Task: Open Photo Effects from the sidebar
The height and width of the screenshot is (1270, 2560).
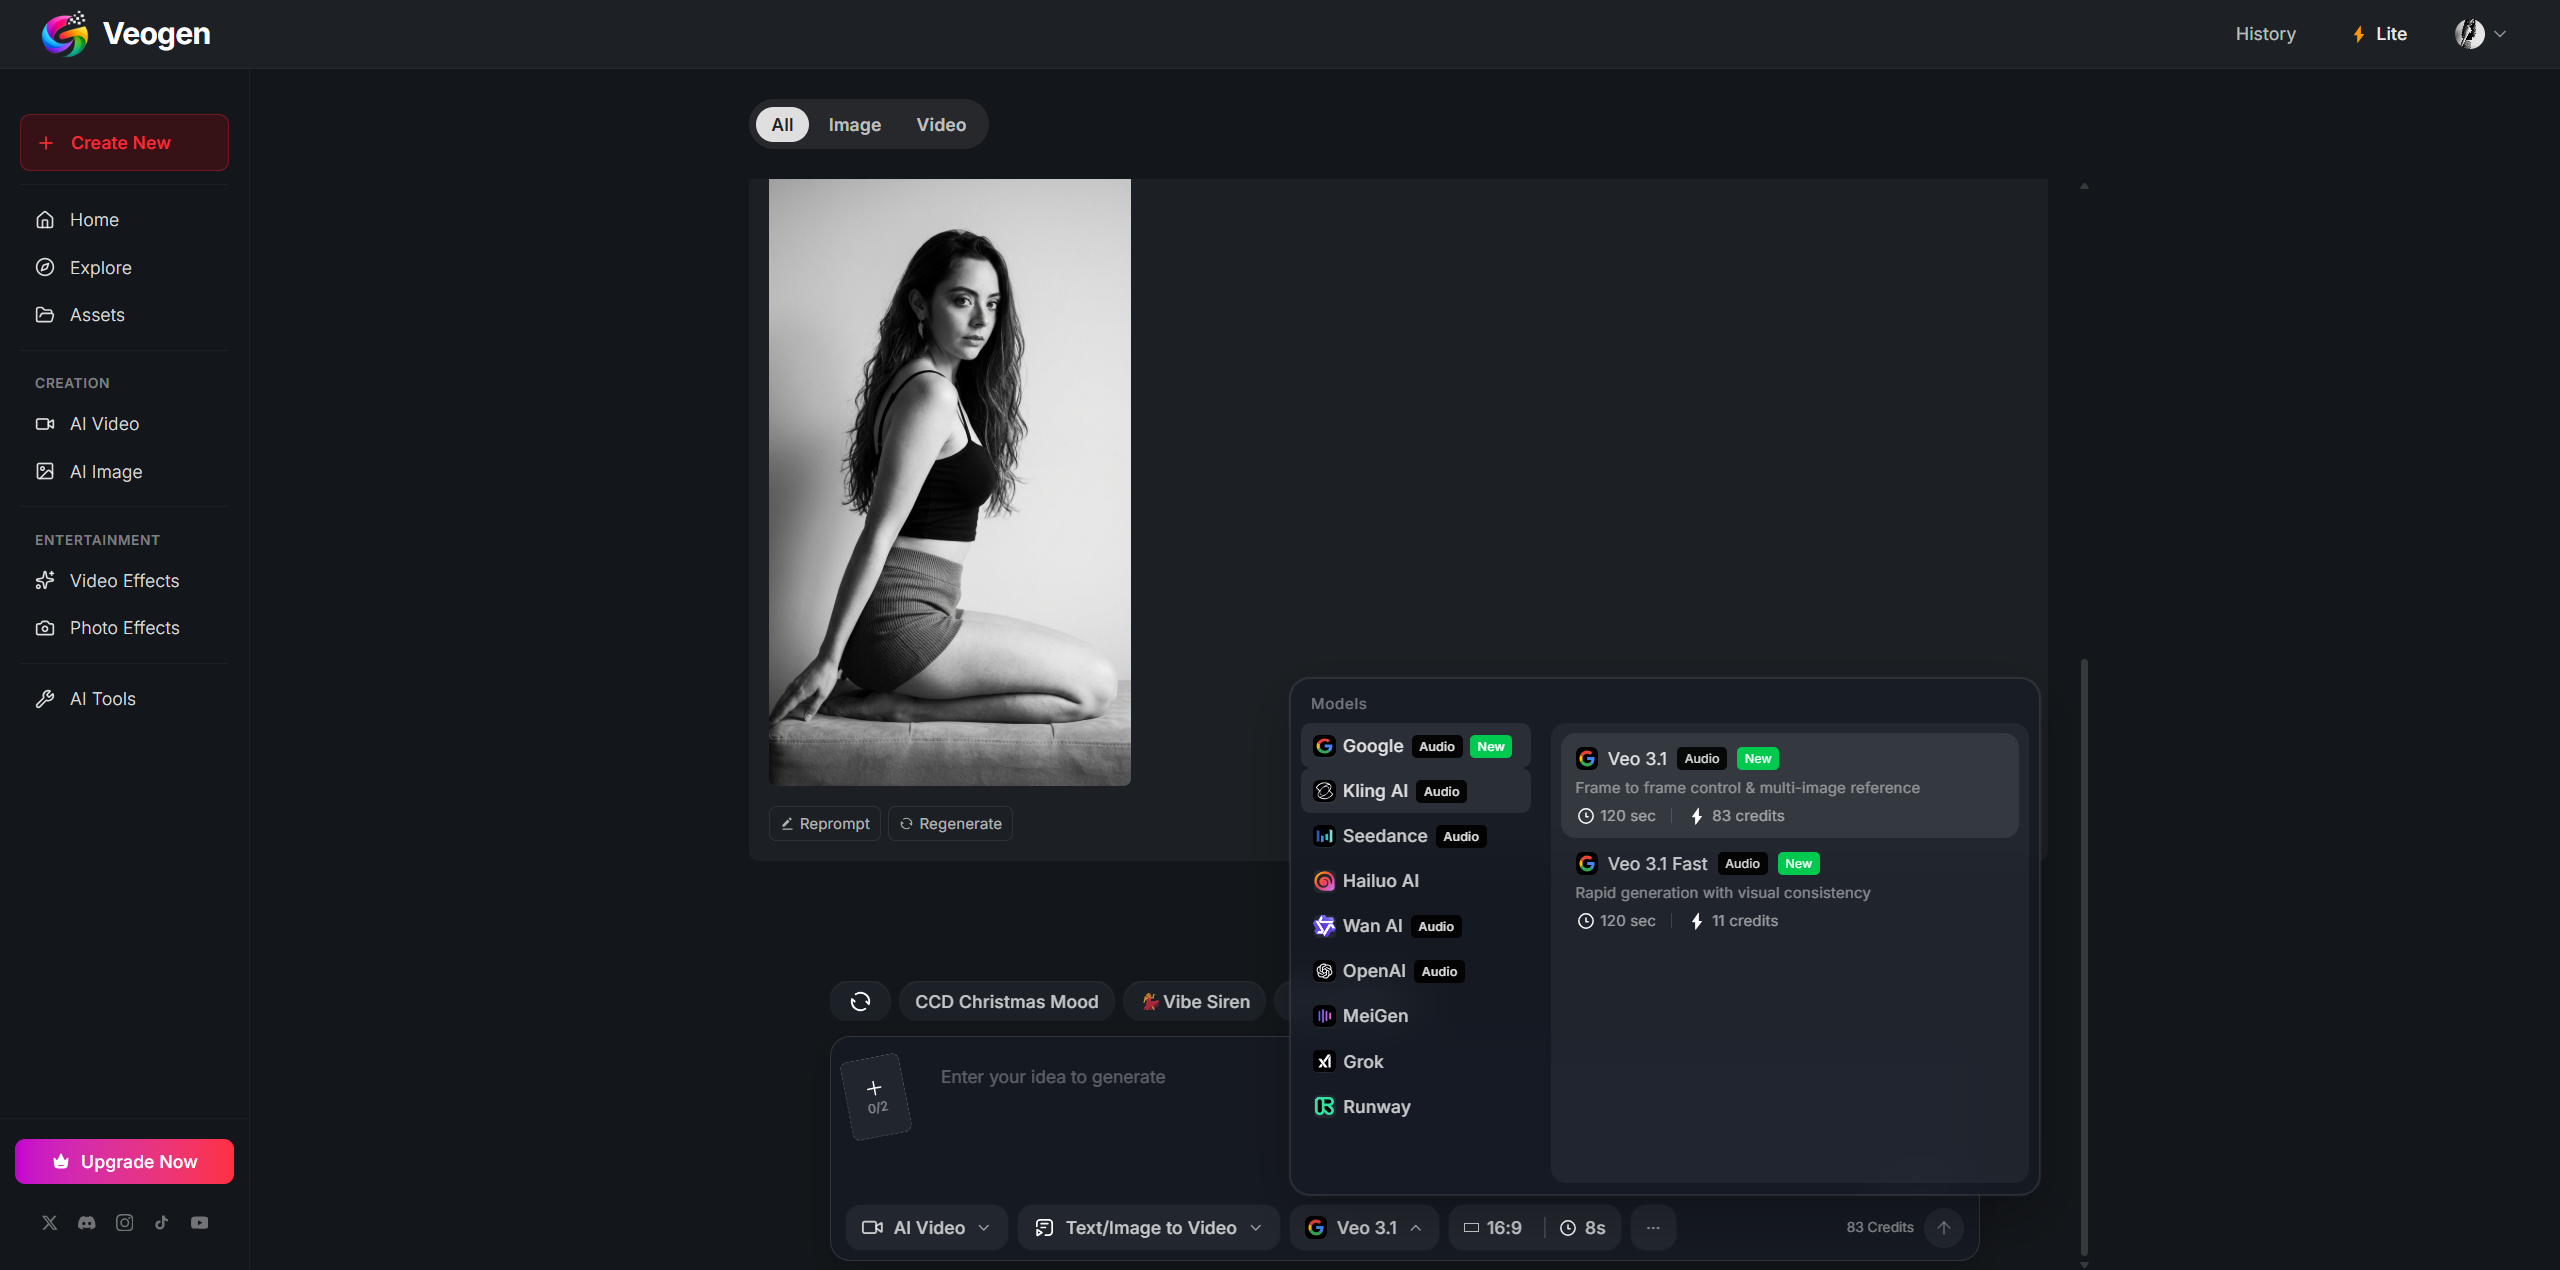Action: [x=124, y=627]
